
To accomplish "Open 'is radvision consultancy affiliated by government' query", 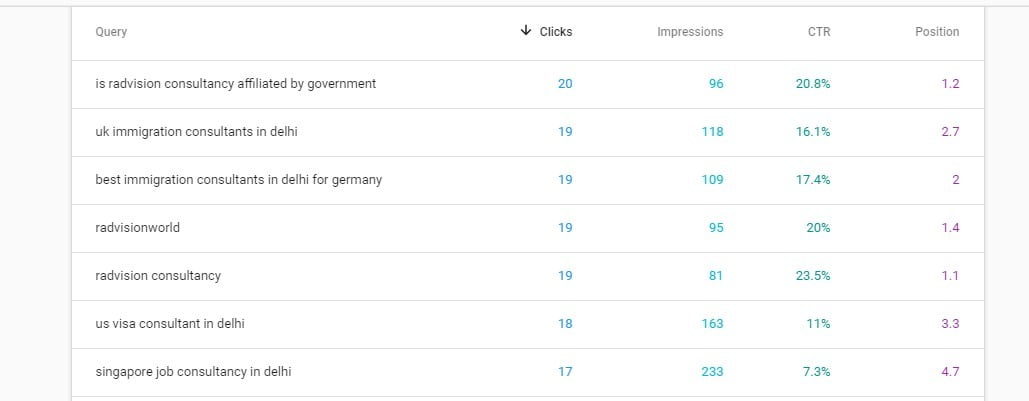I will pos(236,84).
